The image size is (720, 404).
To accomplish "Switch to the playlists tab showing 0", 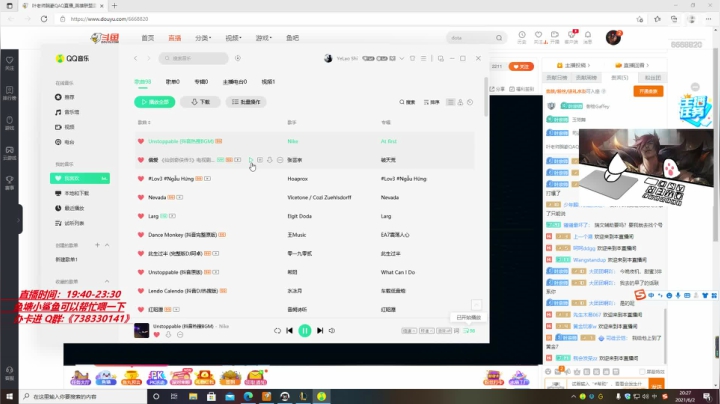I will point(173,82).
